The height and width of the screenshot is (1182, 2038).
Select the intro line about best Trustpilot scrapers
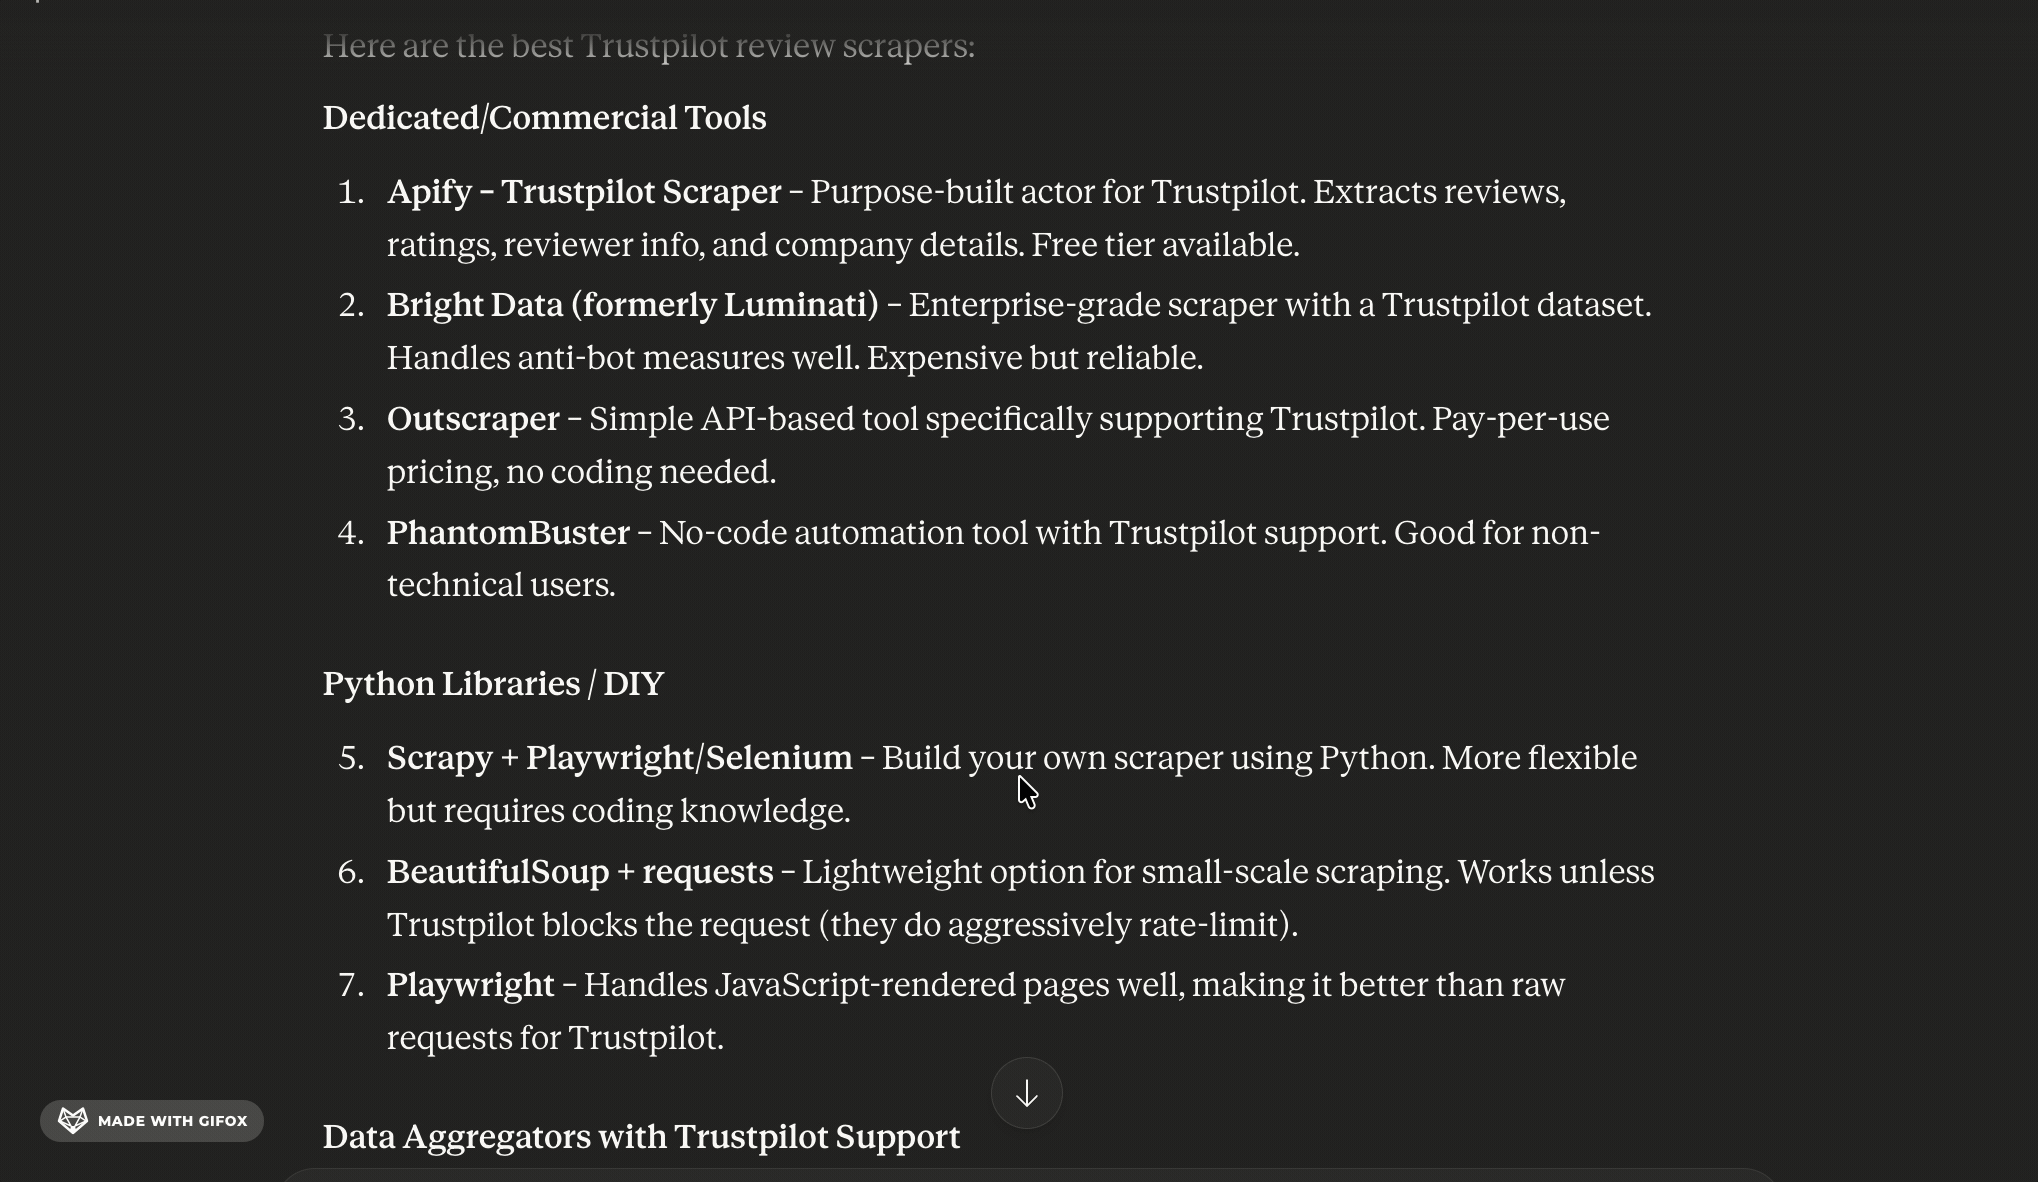pyautogui.click(x=648, y=45)
